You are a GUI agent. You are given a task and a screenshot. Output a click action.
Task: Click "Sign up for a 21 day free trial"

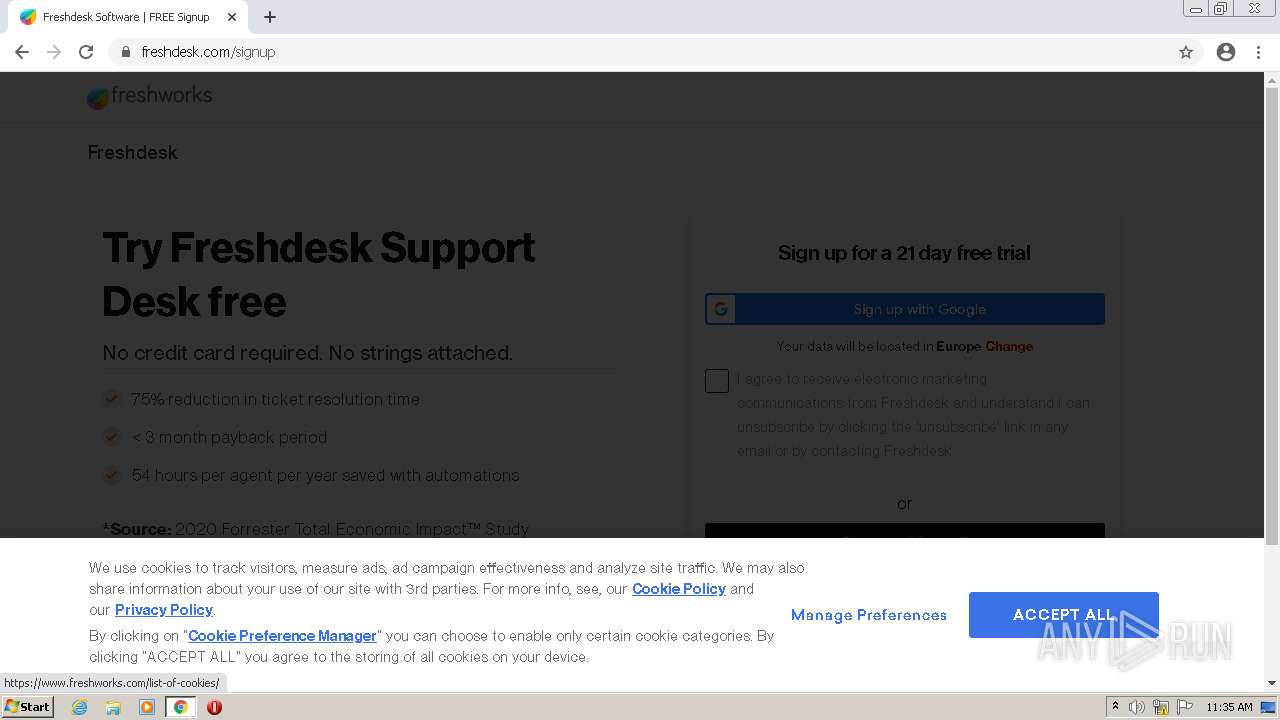click(x=904, y=253)
